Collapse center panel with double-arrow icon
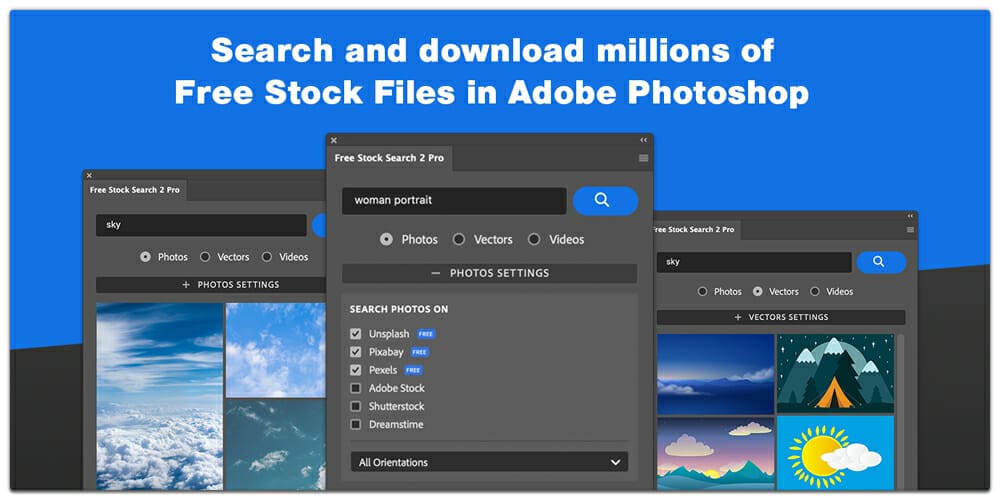The height and width of the screenshot is (500, 1000). pyautogui.click(x=643, y=140)
